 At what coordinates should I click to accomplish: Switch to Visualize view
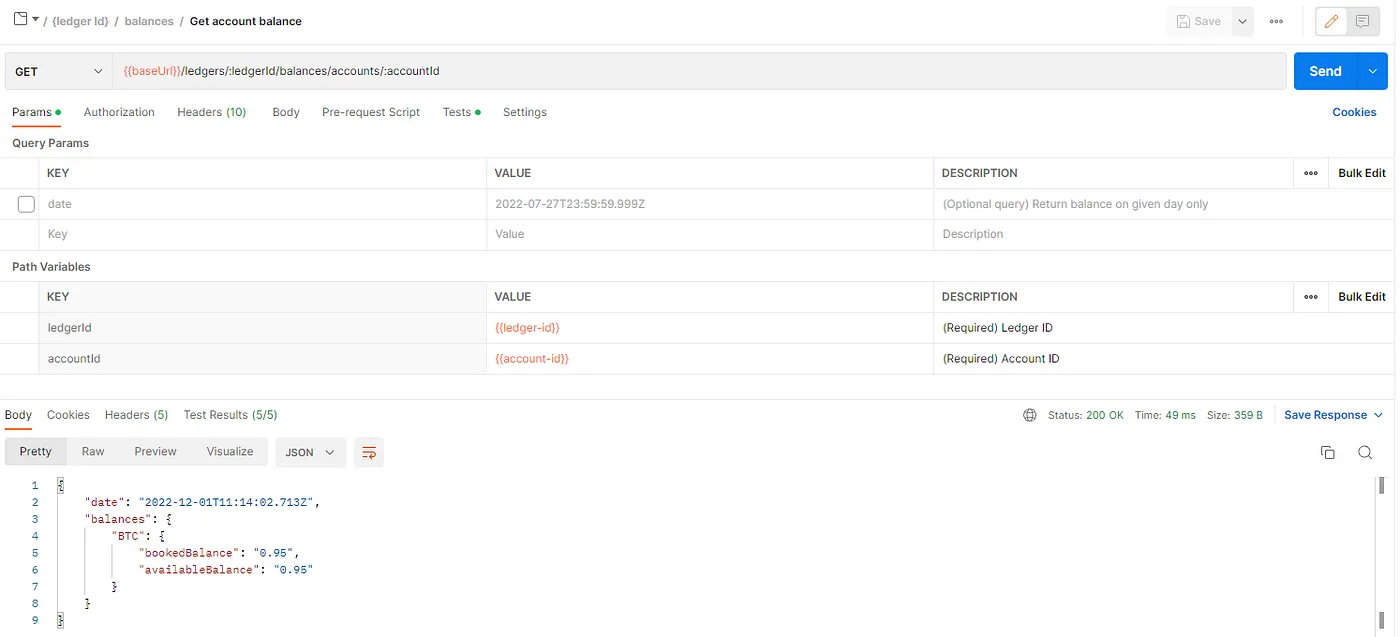coord(230,452)
